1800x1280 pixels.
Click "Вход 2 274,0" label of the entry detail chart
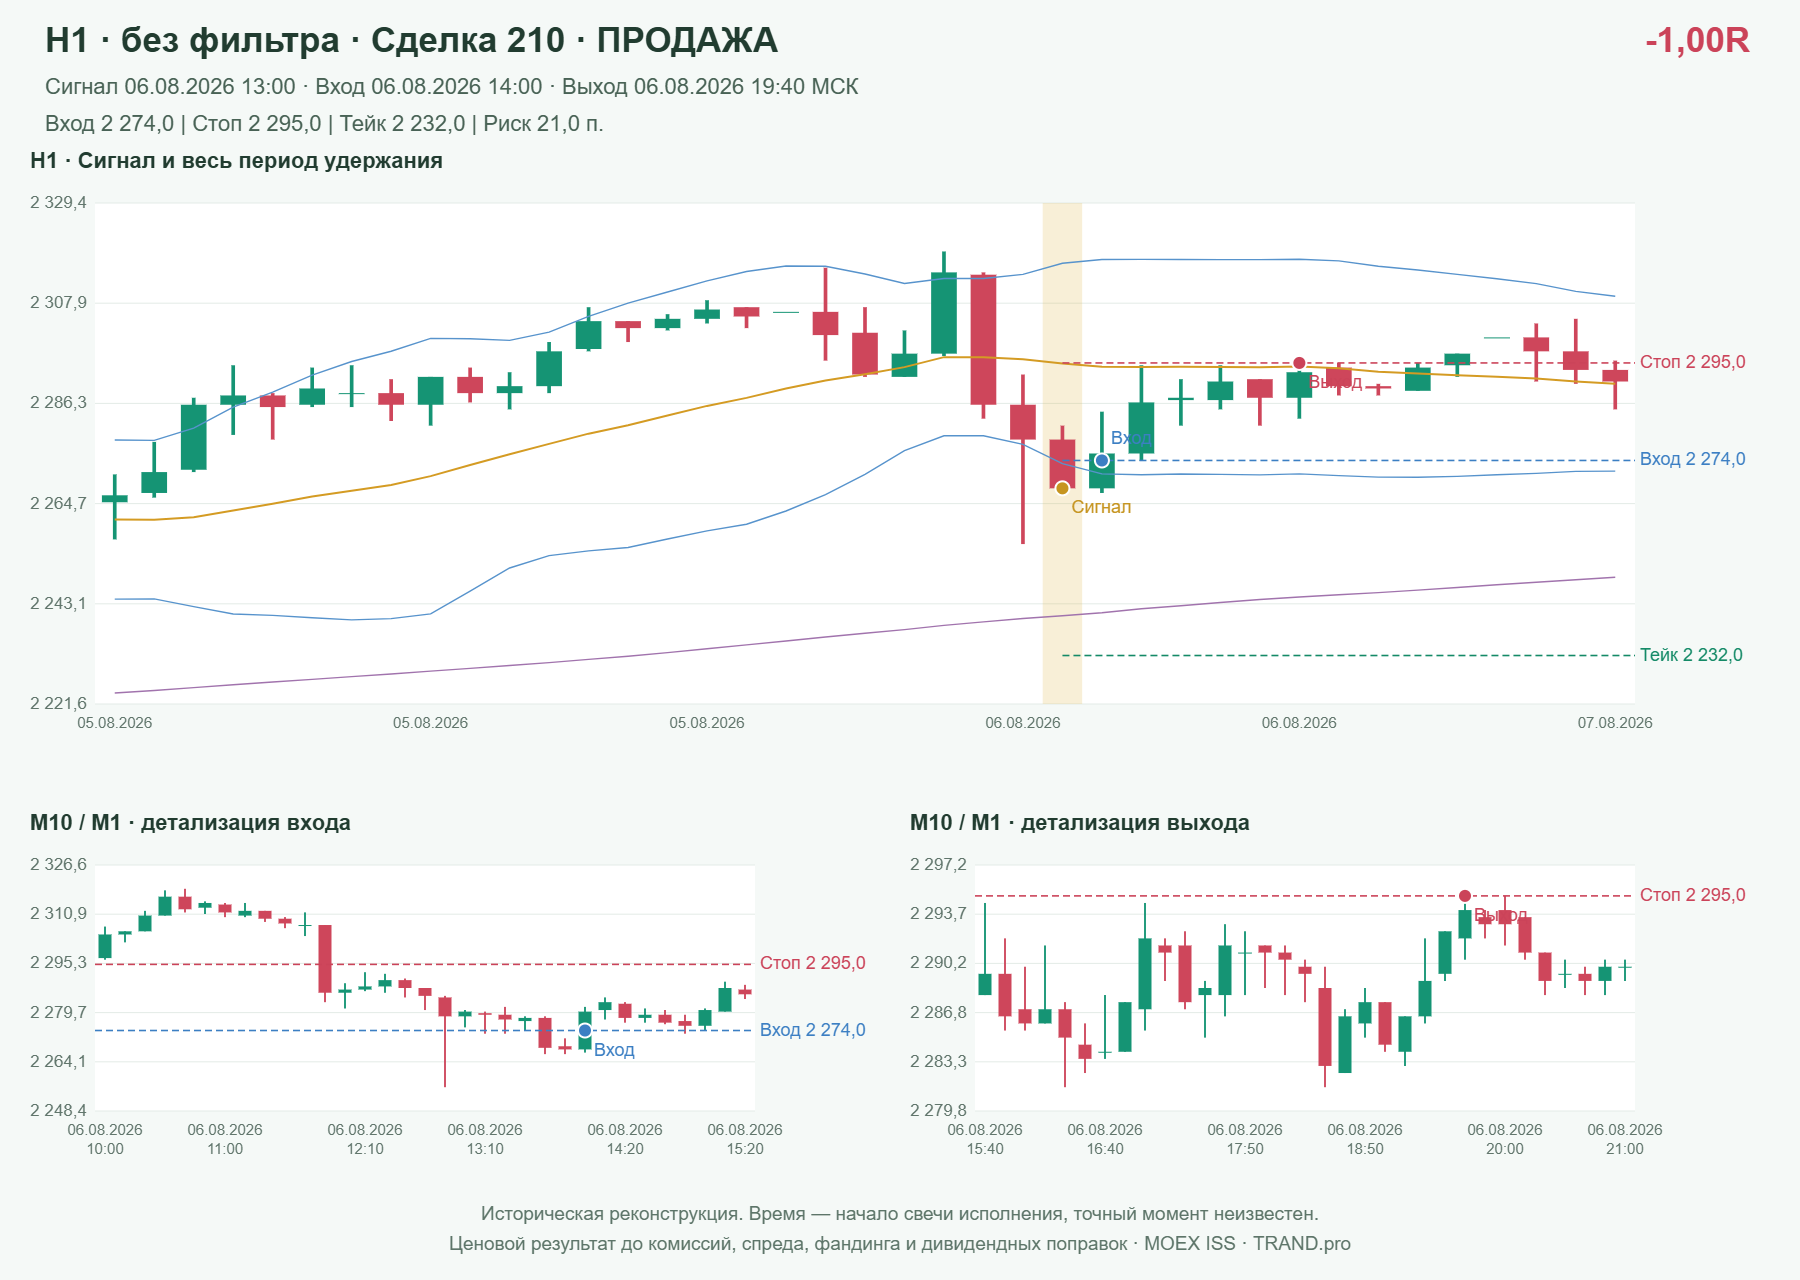[813, 1030]
